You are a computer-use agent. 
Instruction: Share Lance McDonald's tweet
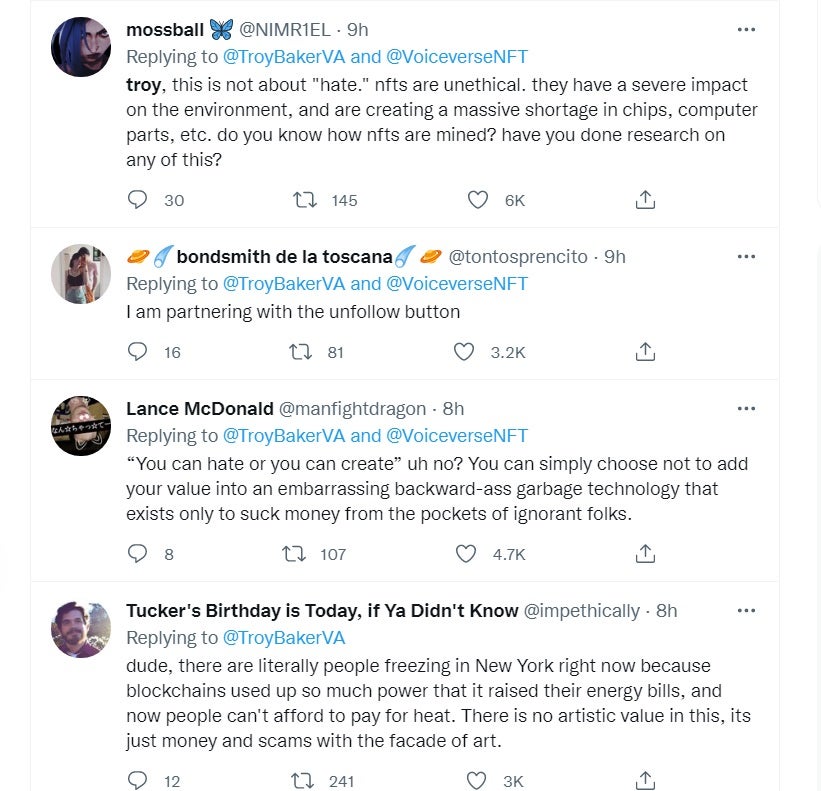645,553
